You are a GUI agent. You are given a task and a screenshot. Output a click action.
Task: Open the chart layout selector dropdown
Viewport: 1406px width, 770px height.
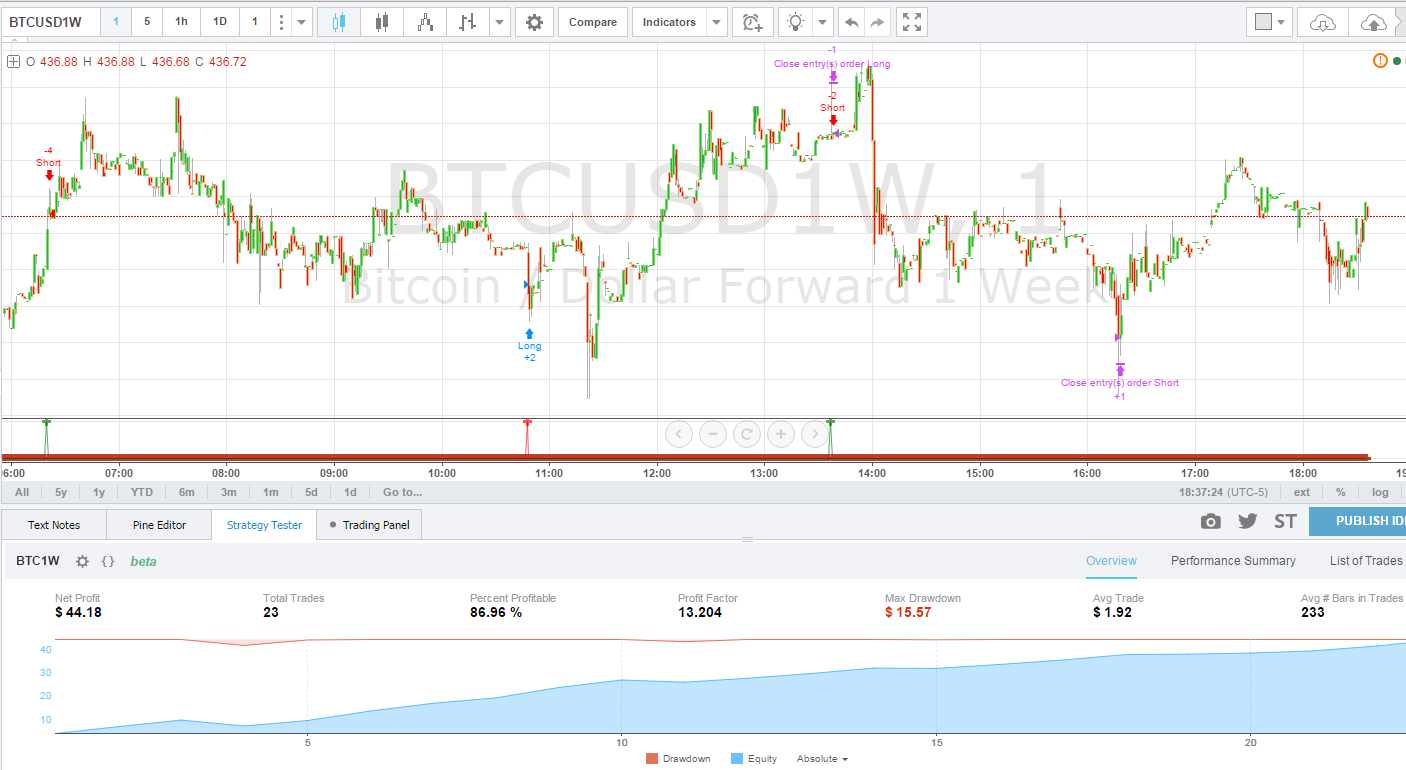[x=1270, y=22]
